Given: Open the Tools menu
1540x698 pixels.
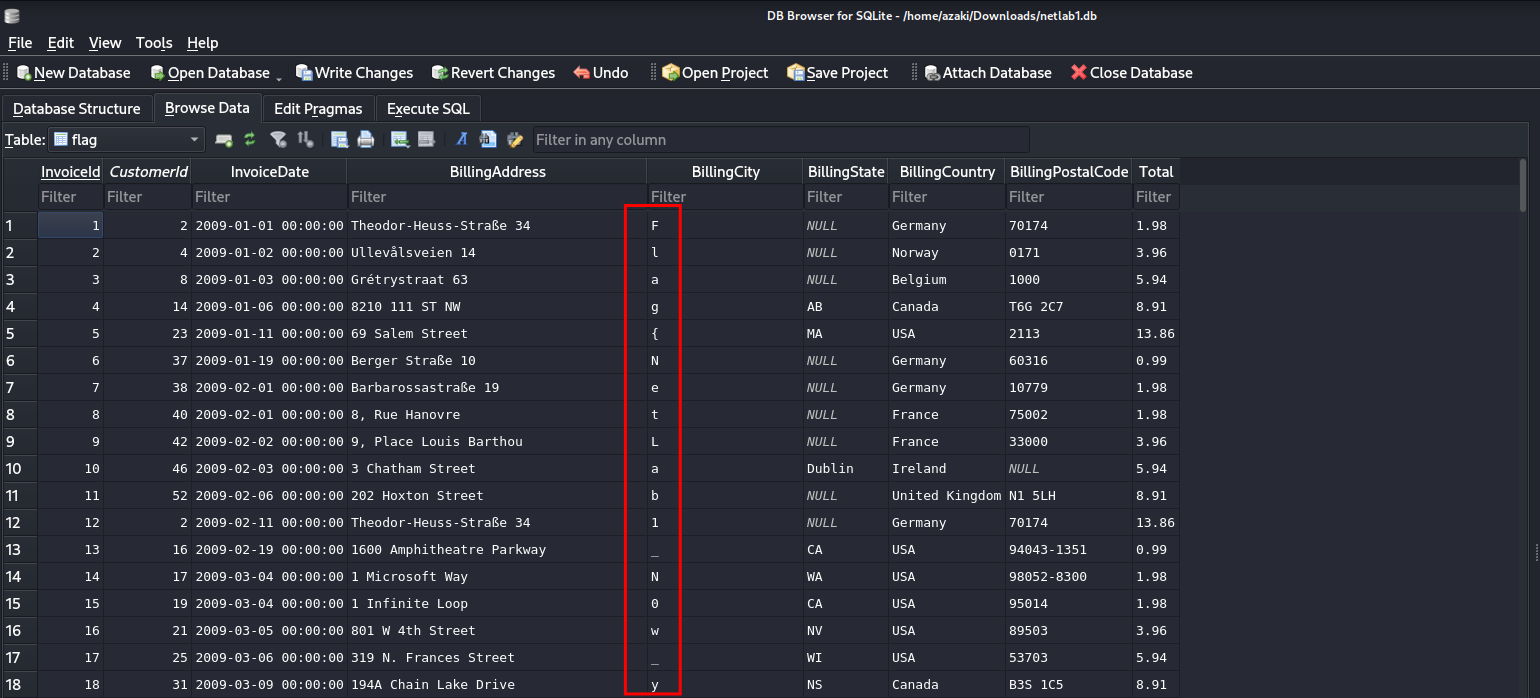Looking at the screenshot, I should pyautogui.click(x=154, y=43).
